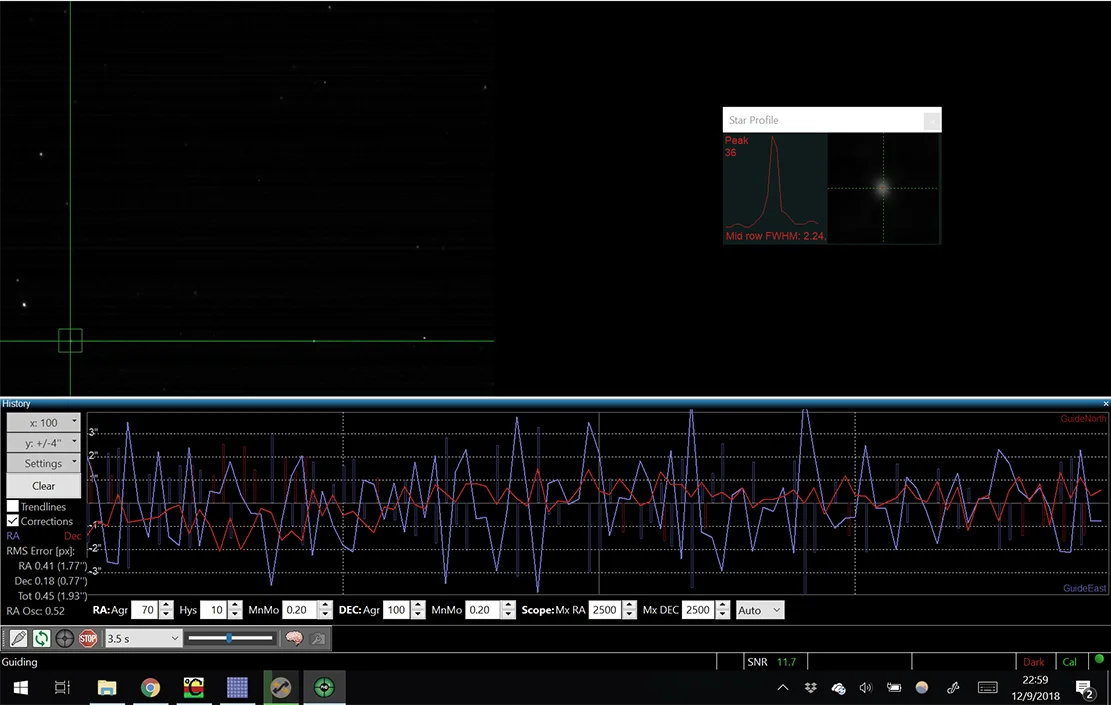Open File Explorer from the taskbar
This screenshot has width=1111, height=705.
[x=107, y=687]
